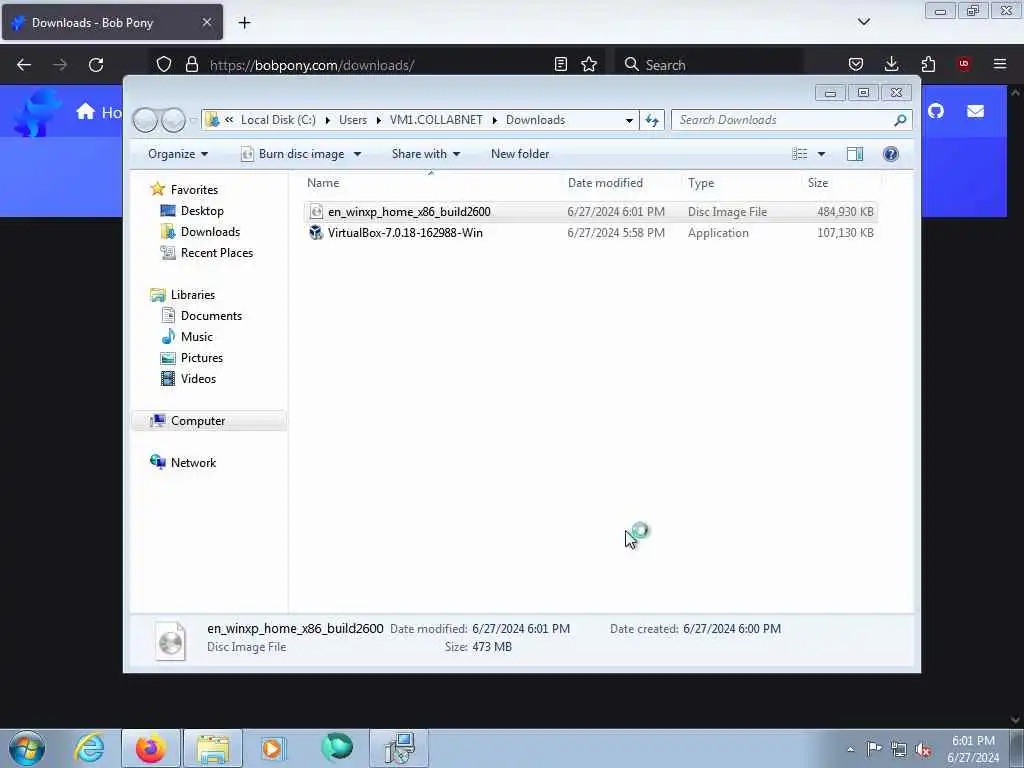Click Explorer refresh button beside address bar
Image resolution: width=1024 pixels, height=768 pixels.
(x=652, y=120)
